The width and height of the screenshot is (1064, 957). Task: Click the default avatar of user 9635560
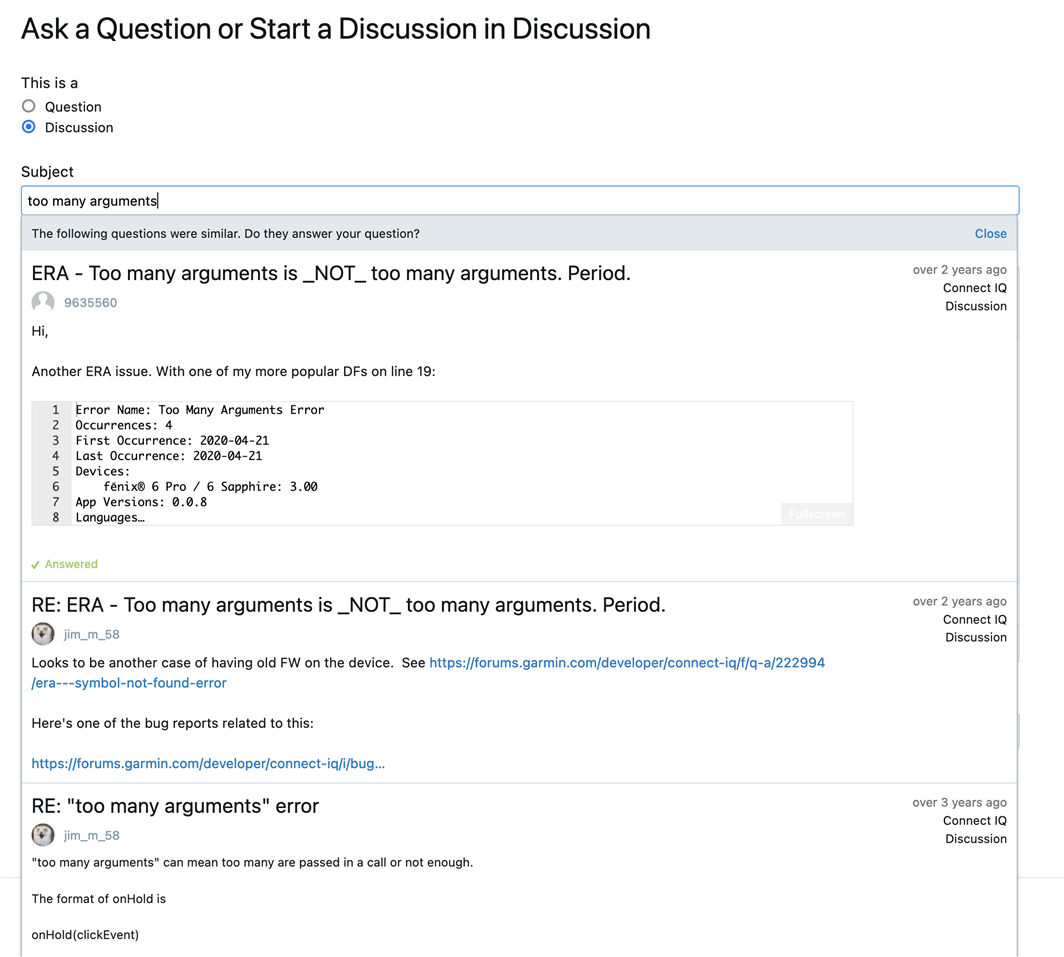pyautogui.click(x=43, y=302)
